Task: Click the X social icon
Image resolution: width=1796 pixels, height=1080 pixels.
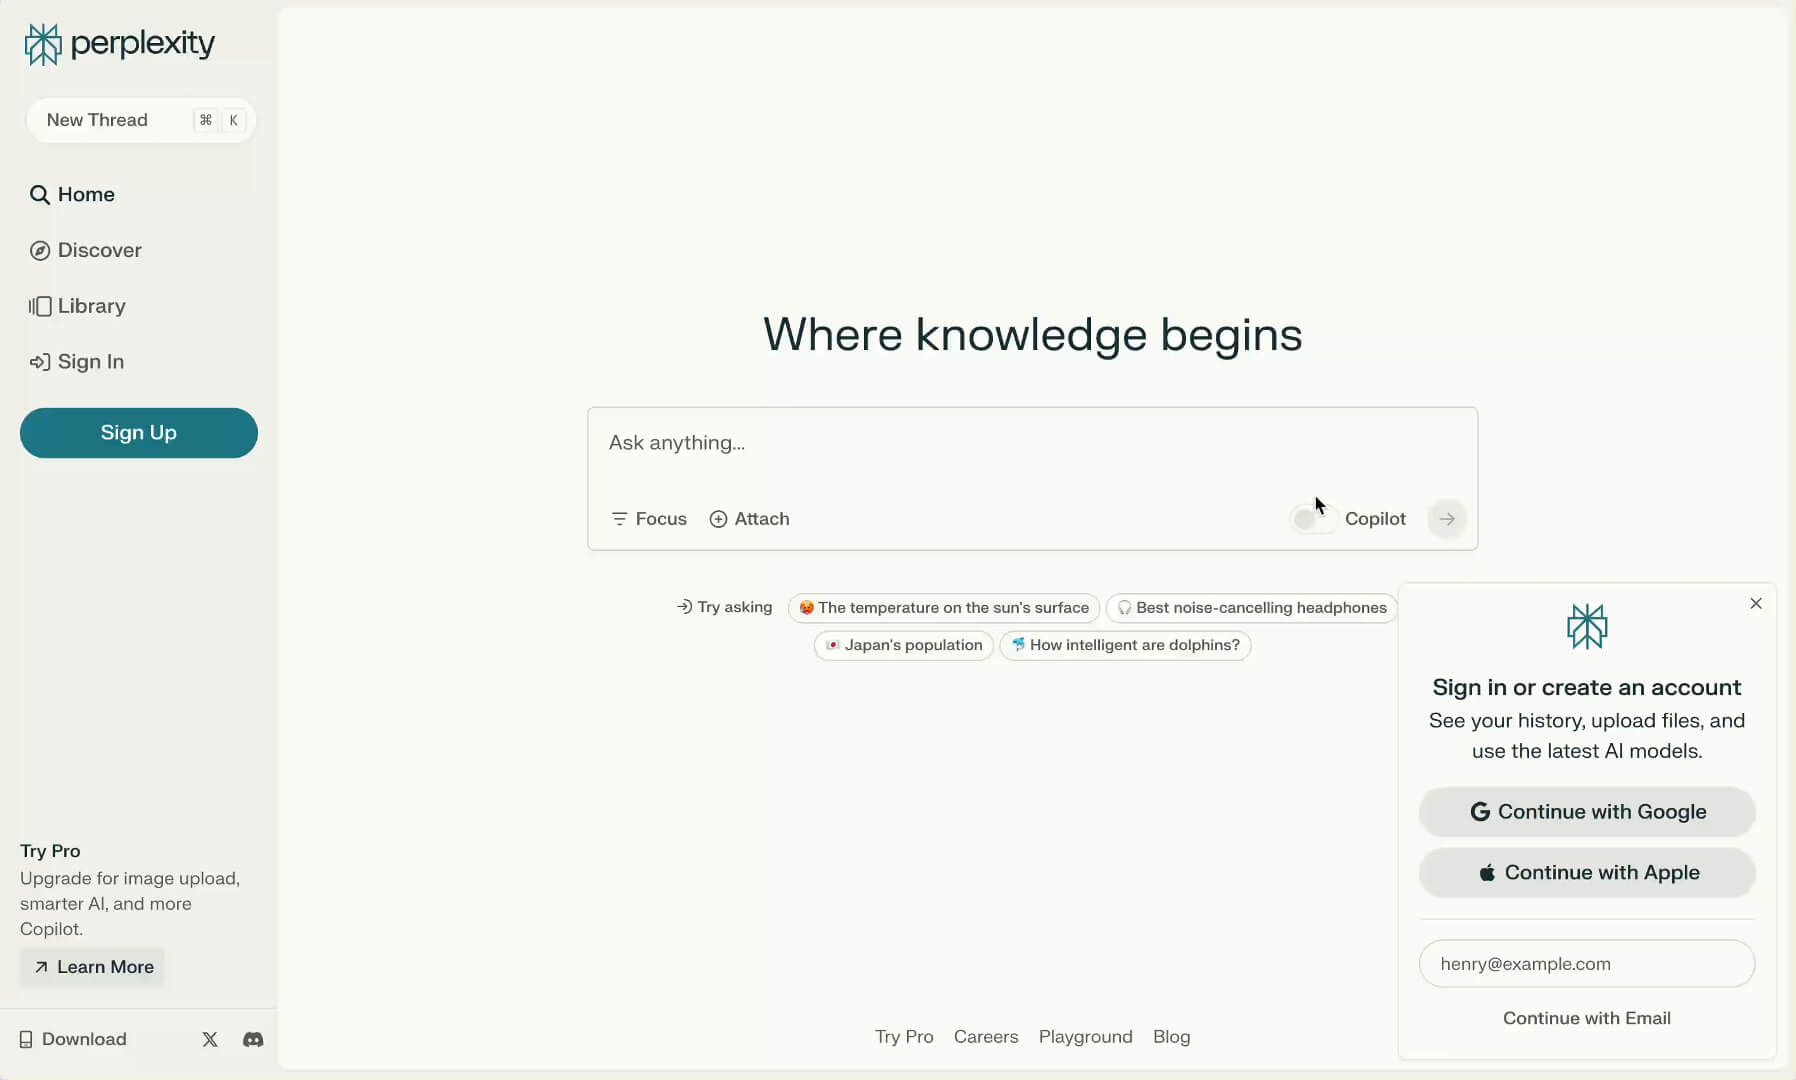Action: 209,1040
